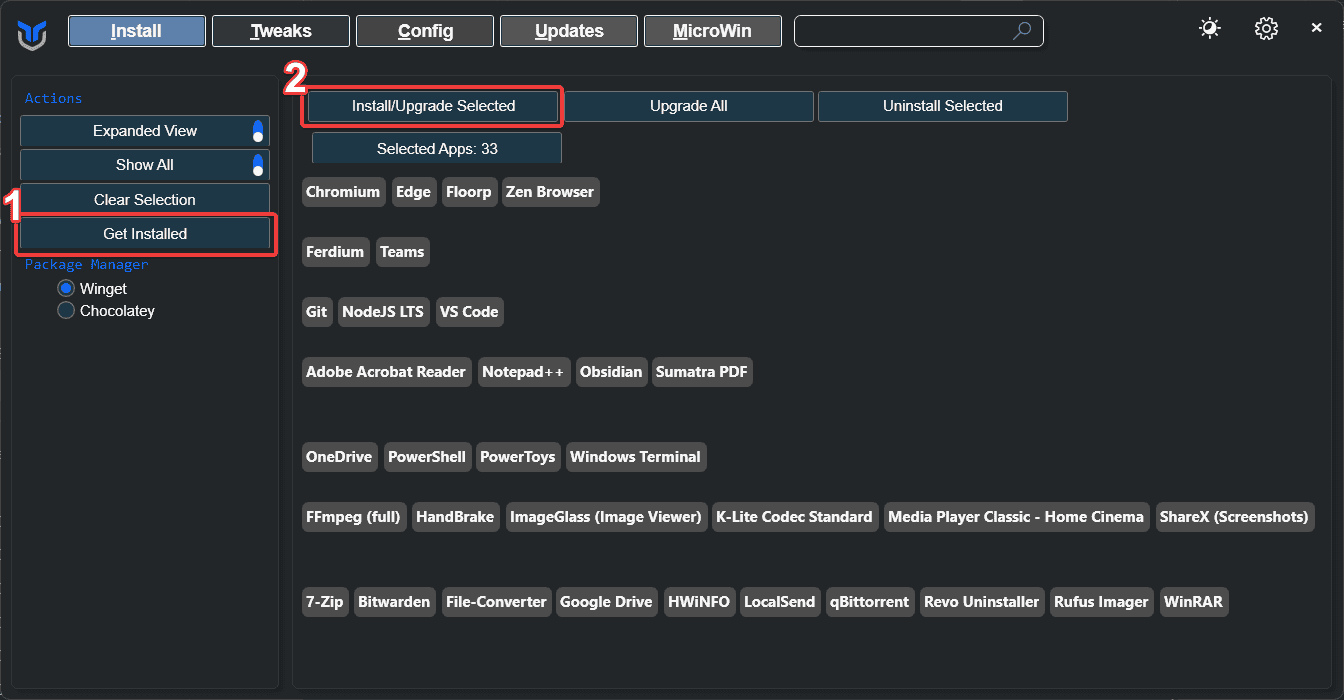Choose the Windows Terminal app chip

(635, 457)
